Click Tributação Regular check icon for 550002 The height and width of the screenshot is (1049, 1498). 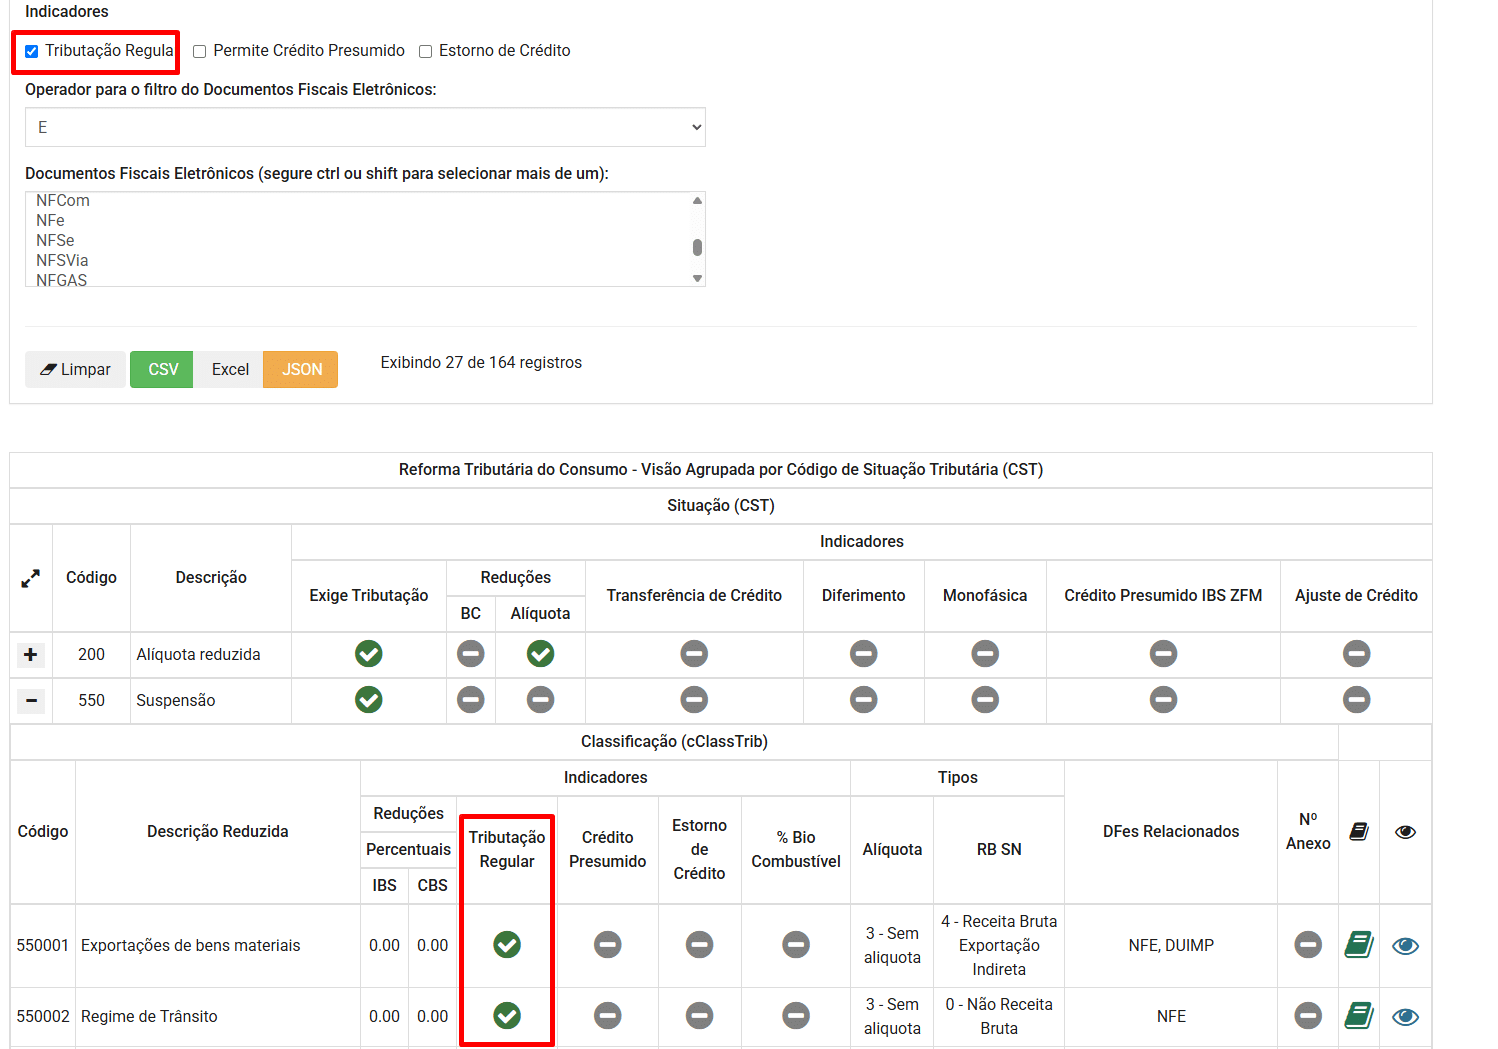[507, 1016]
